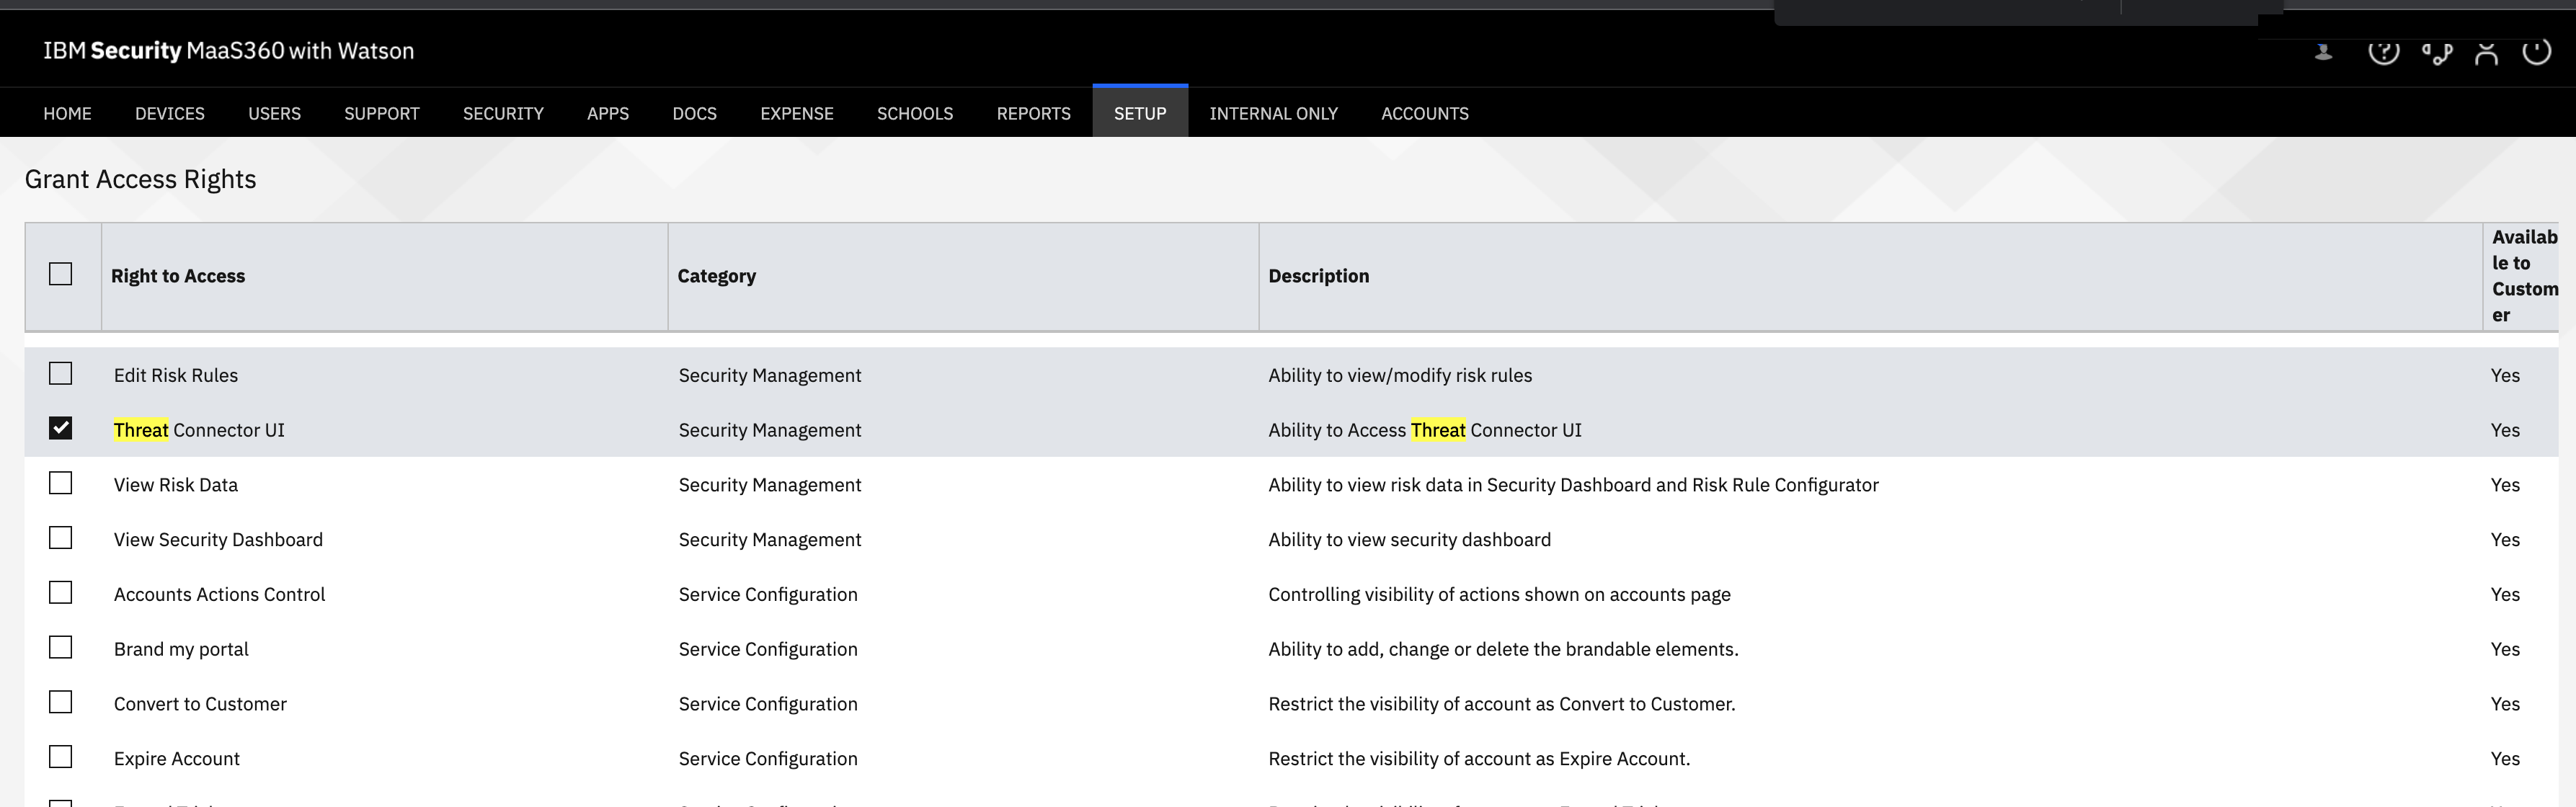Screen dimensions: 2576x807
Task: Uncheck the Threat Connector UI checkbox
Action: [60, 429]
